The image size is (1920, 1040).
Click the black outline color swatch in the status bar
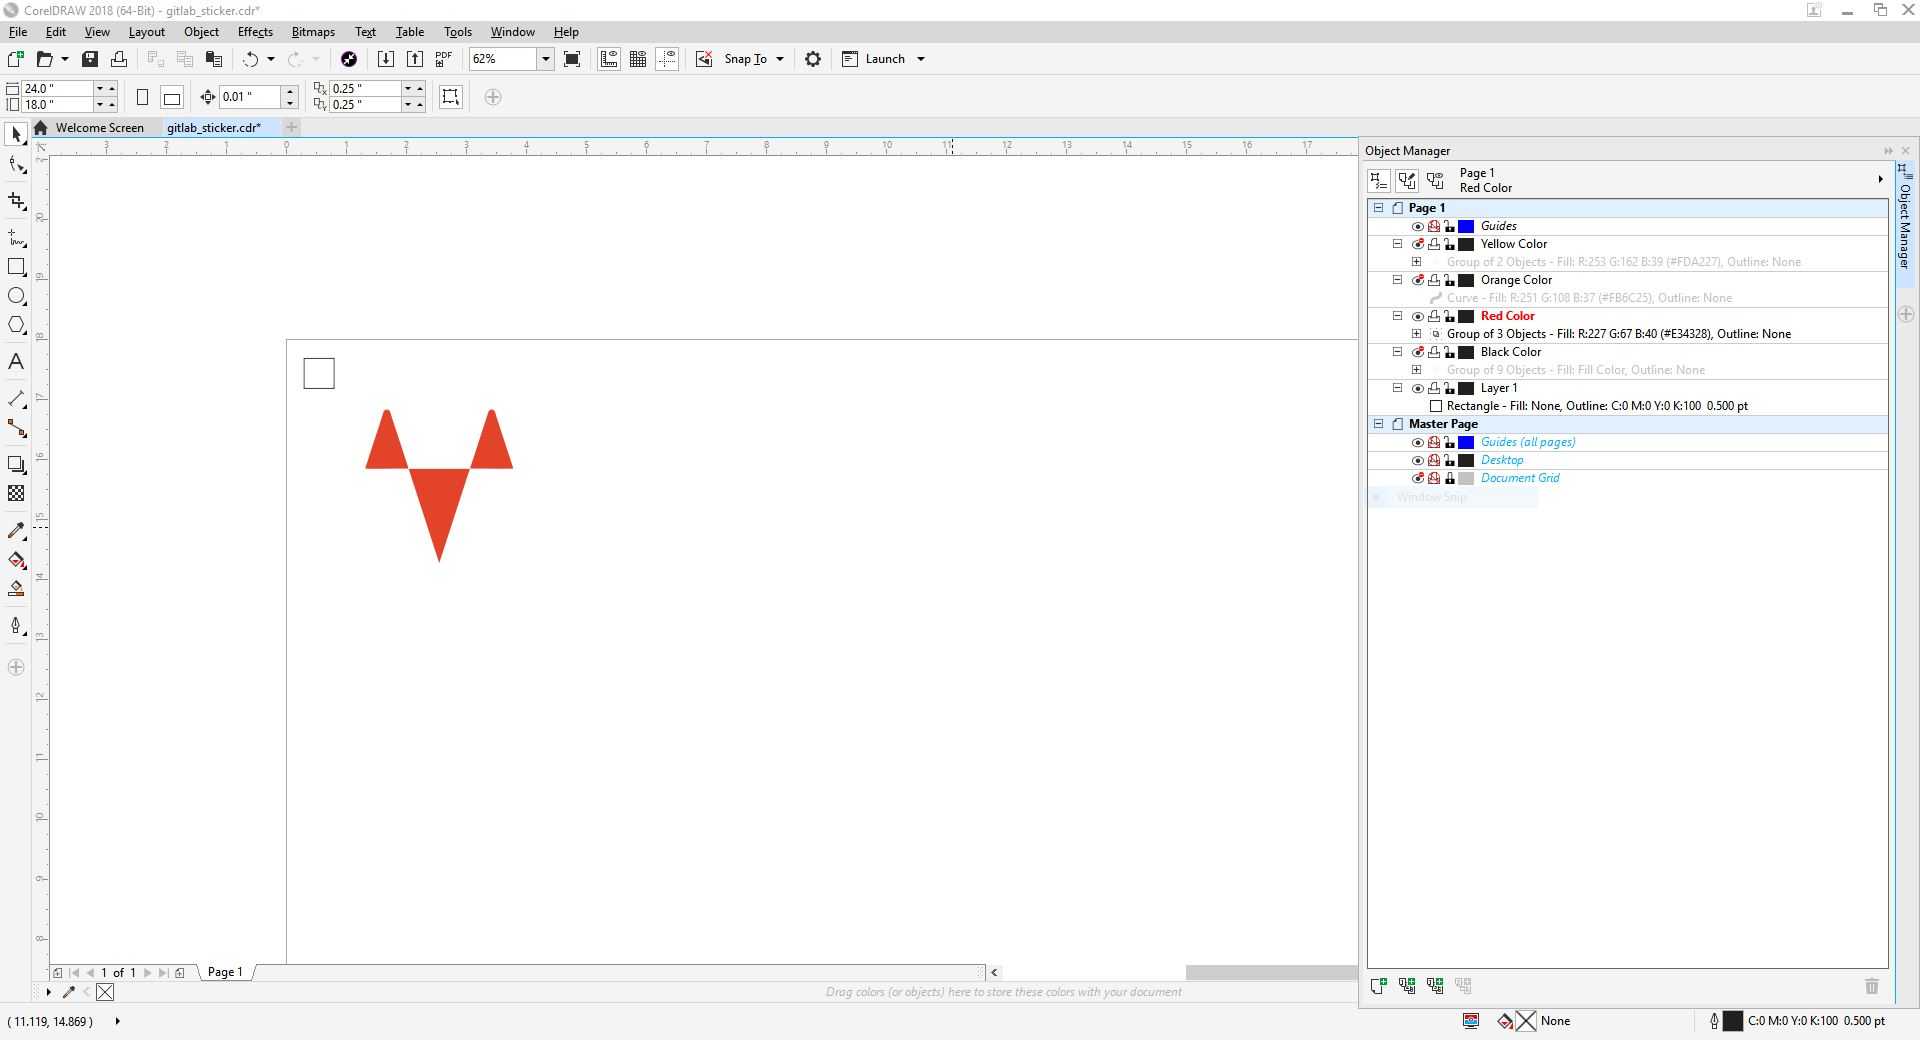(1733, 1021)
